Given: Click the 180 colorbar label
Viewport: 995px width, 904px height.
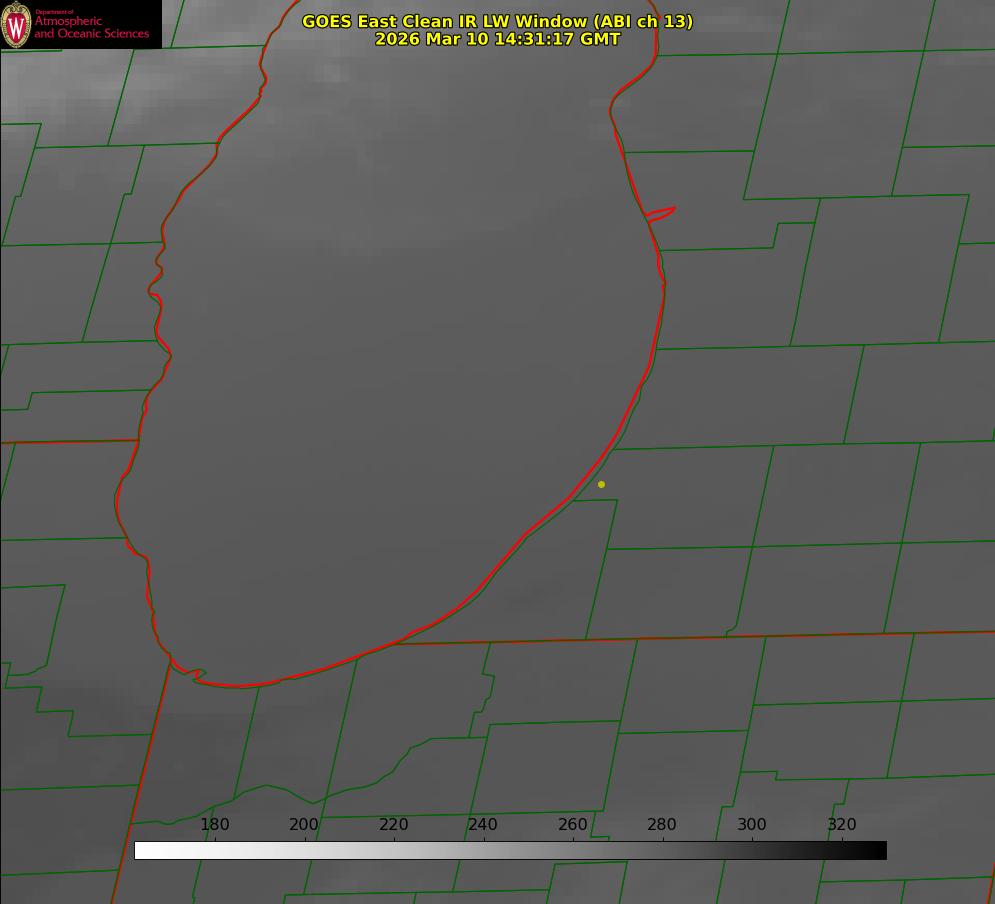Looking at the screenshot, I should pos(214,824).
